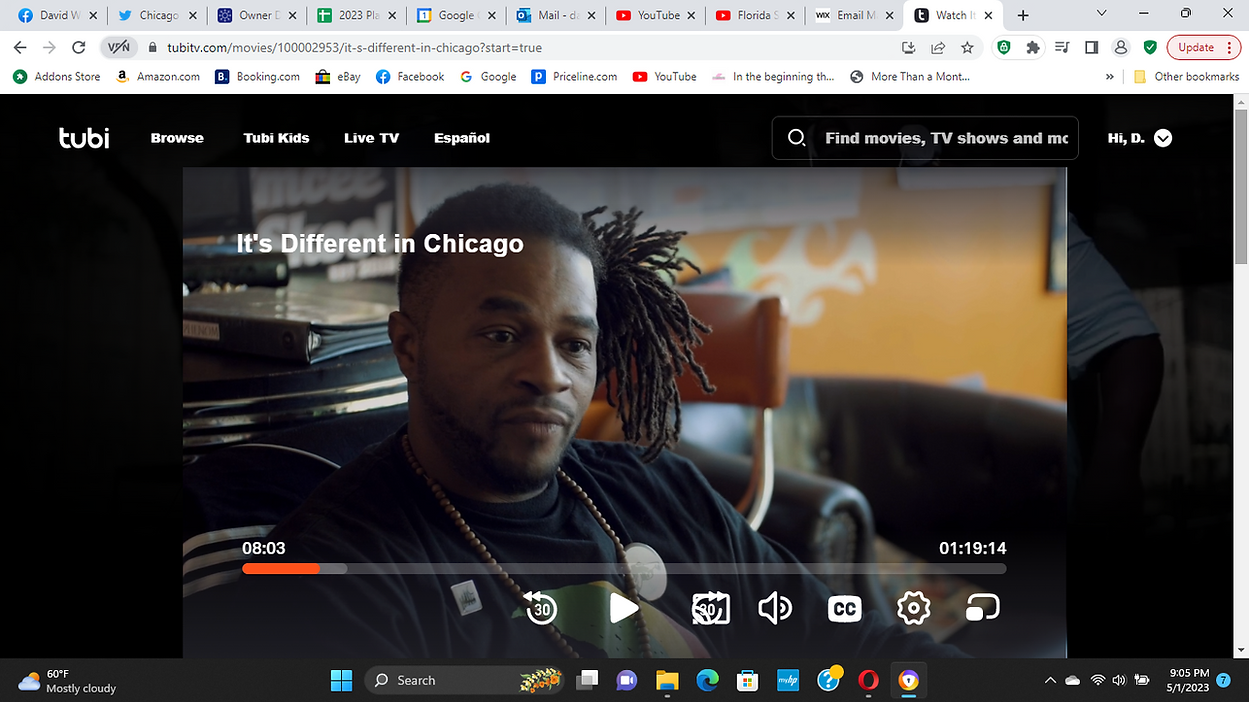Open the Opera browser taskbar icon
This screenshot has width=1249, height=702.
[x=868, y=680]
